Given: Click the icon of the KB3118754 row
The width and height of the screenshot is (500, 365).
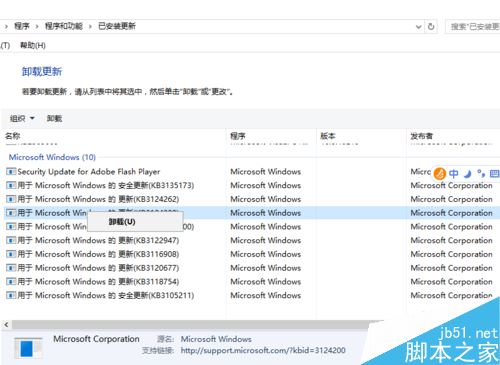Looking at the screenshot, I should point(11,282).
